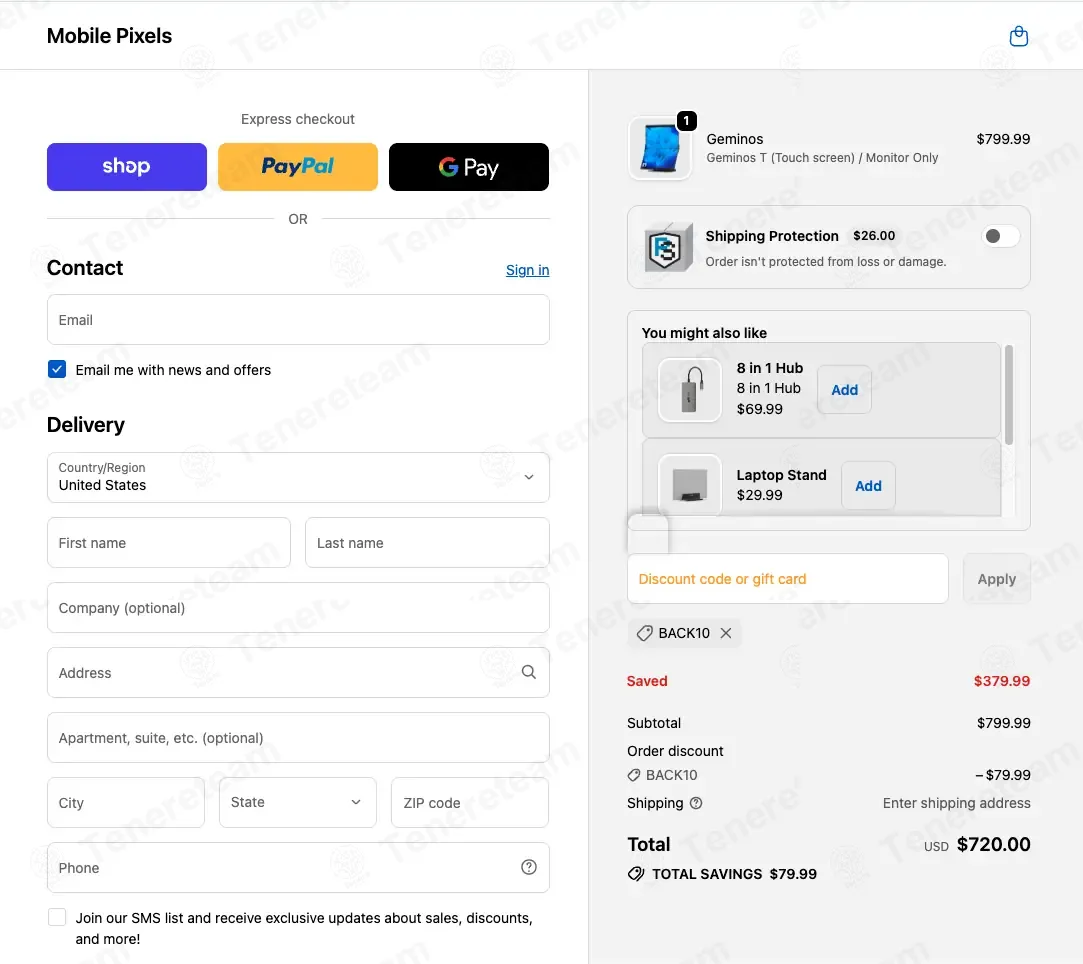1083x964 pixels.
Task: Click the Laptop Stand $29.99 price
Action: 759,495
